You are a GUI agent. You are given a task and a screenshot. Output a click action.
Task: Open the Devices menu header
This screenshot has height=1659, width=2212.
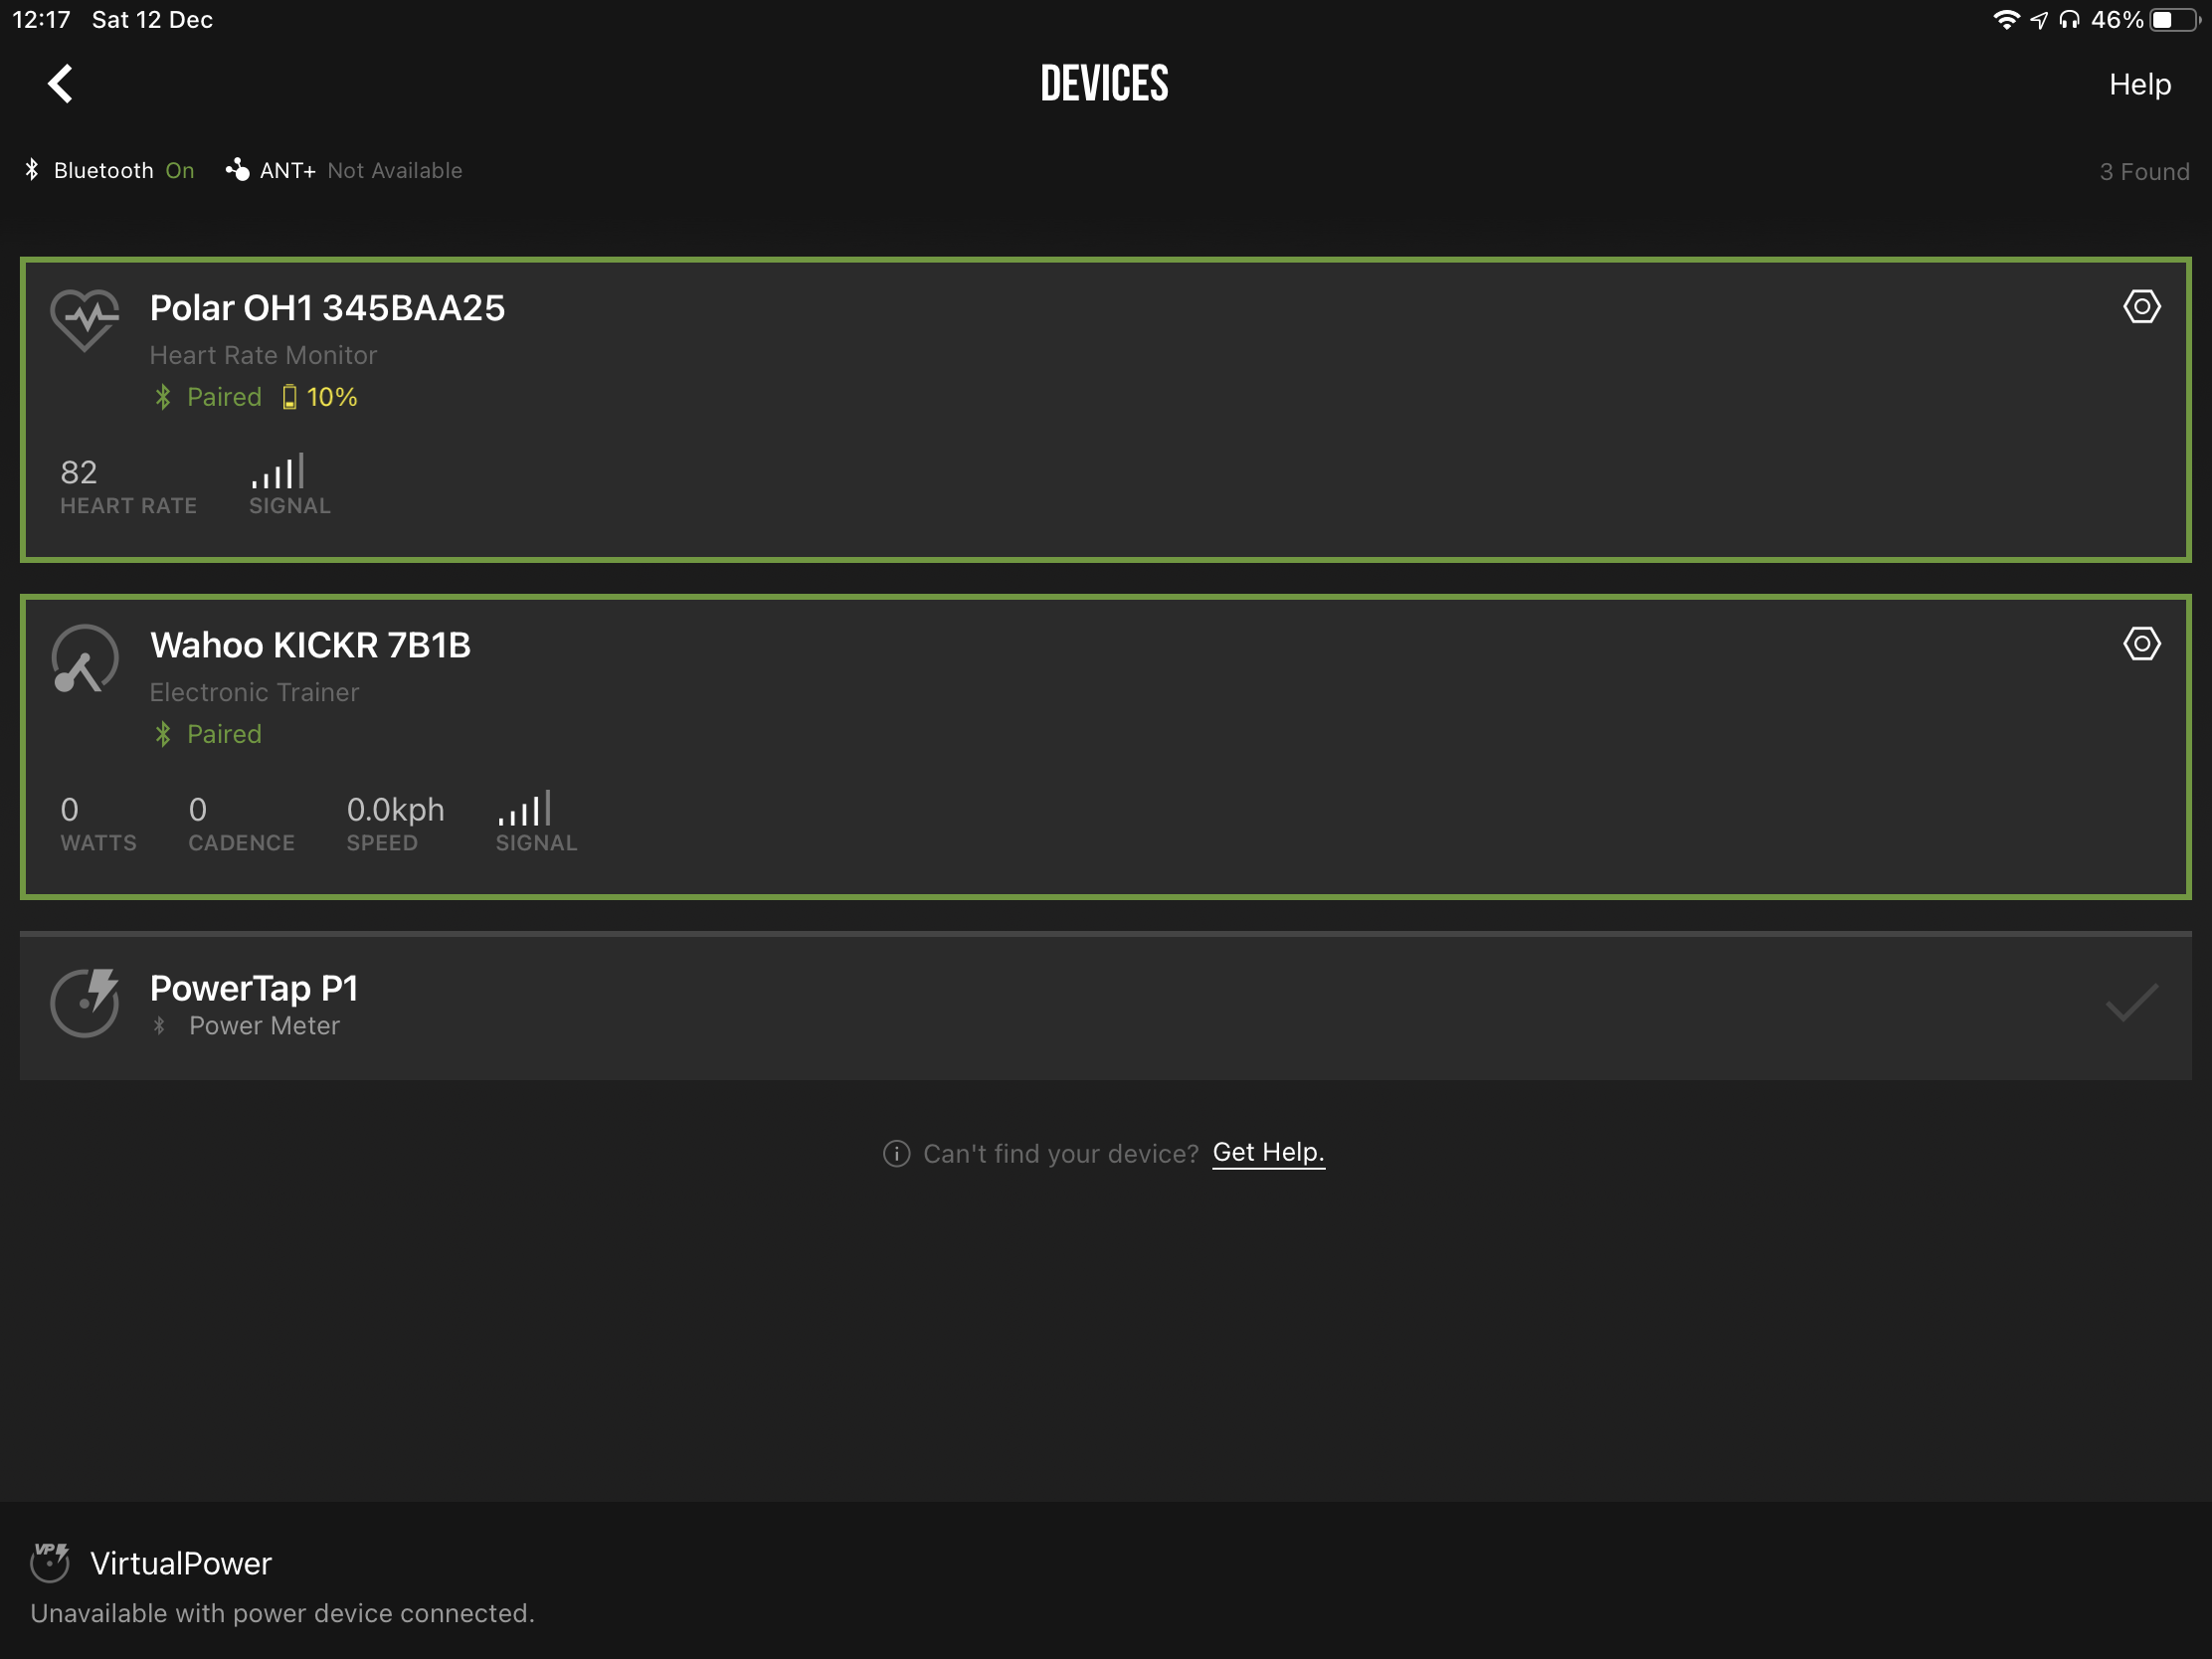click(1106, 84)
